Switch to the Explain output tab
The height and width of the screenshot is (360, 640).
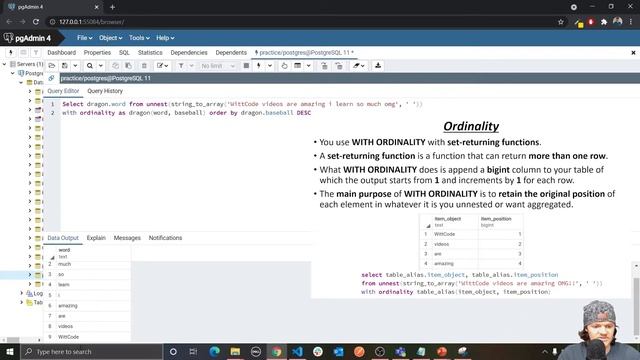point(96,238)
